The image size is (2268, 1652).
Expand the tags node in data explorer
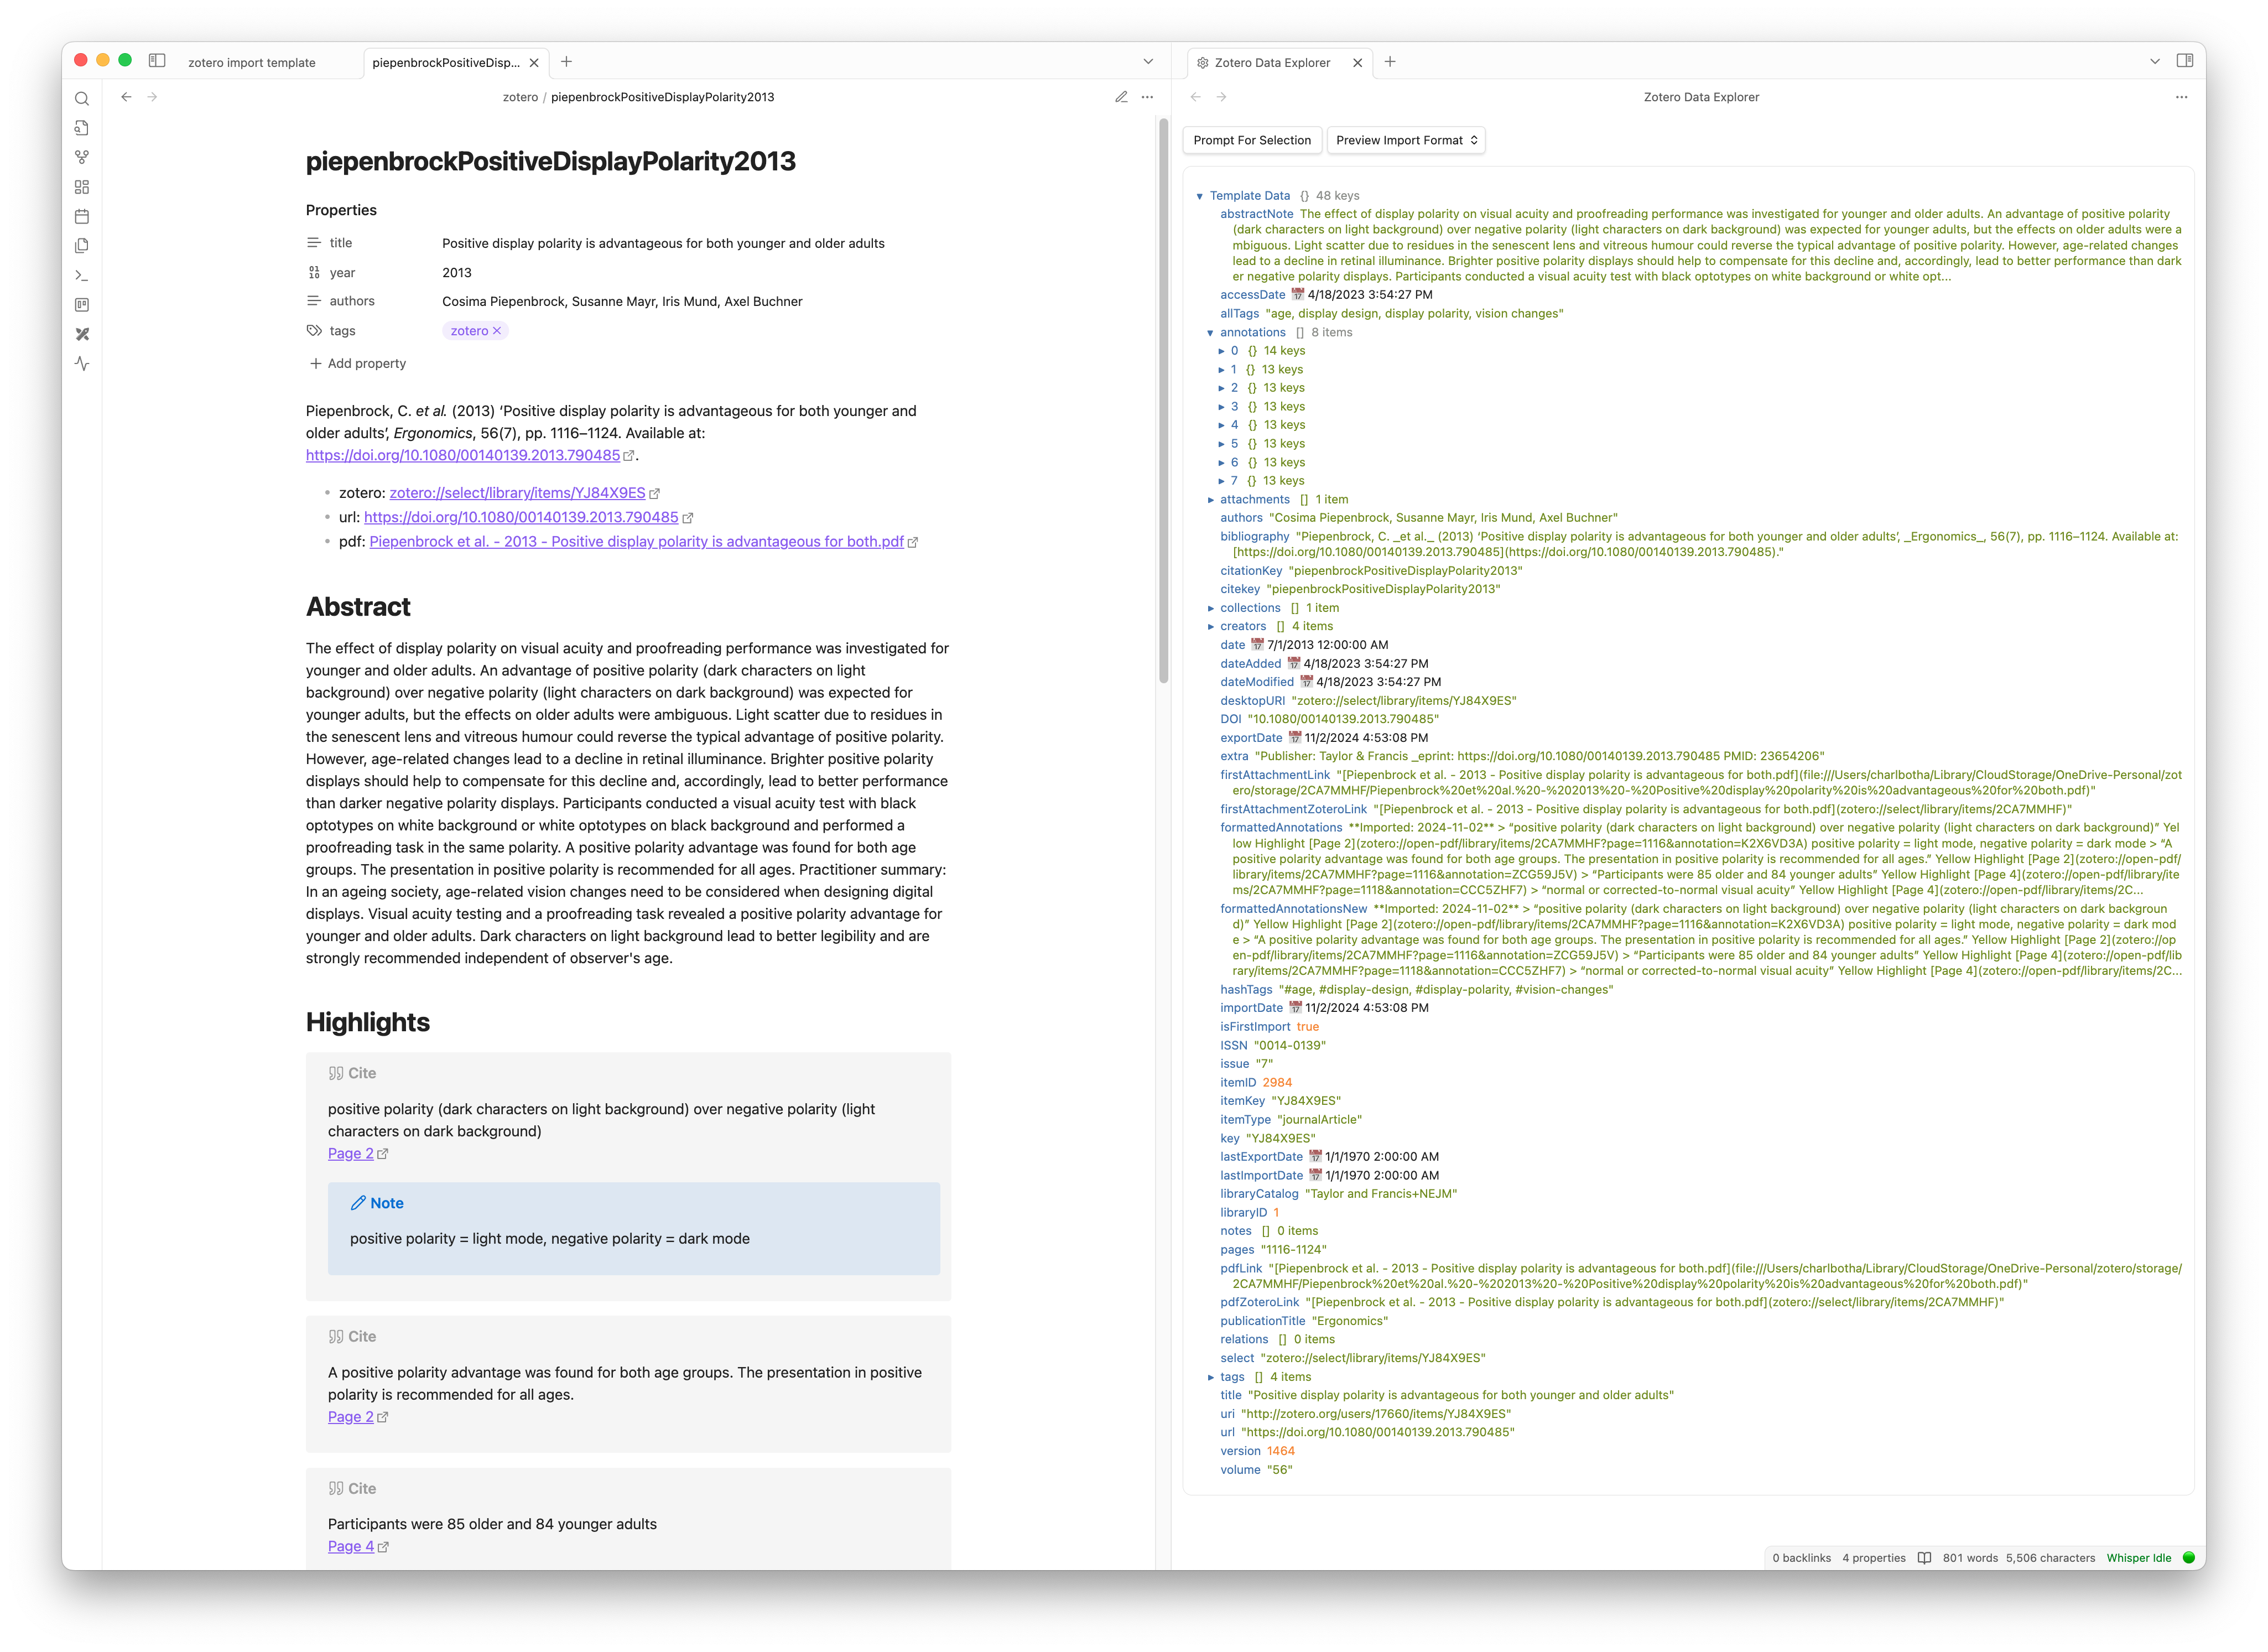1210,1377
